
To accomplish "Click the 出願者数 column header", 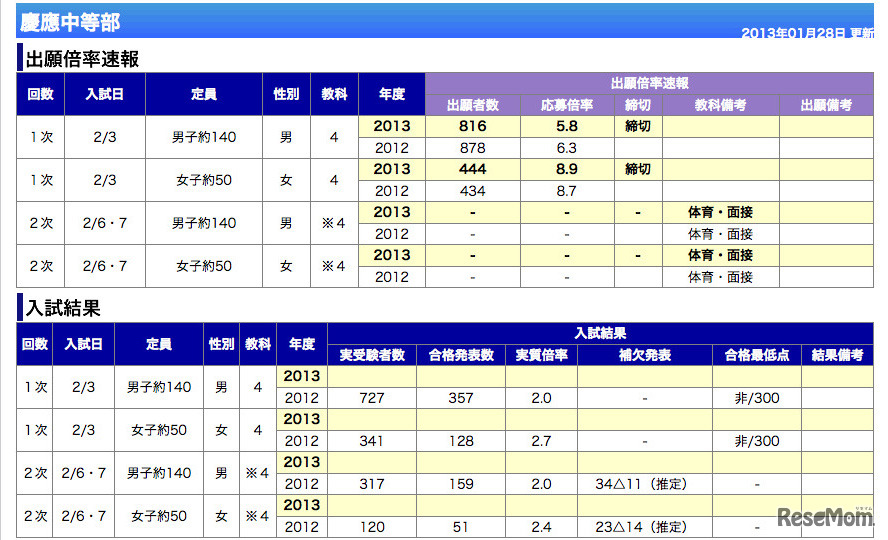I will (x=472, y=105).
